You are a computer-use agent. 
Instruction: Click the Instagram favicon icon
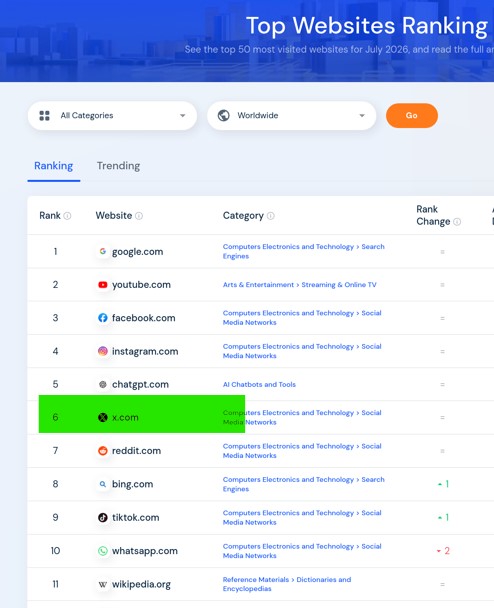pos(102,351)
